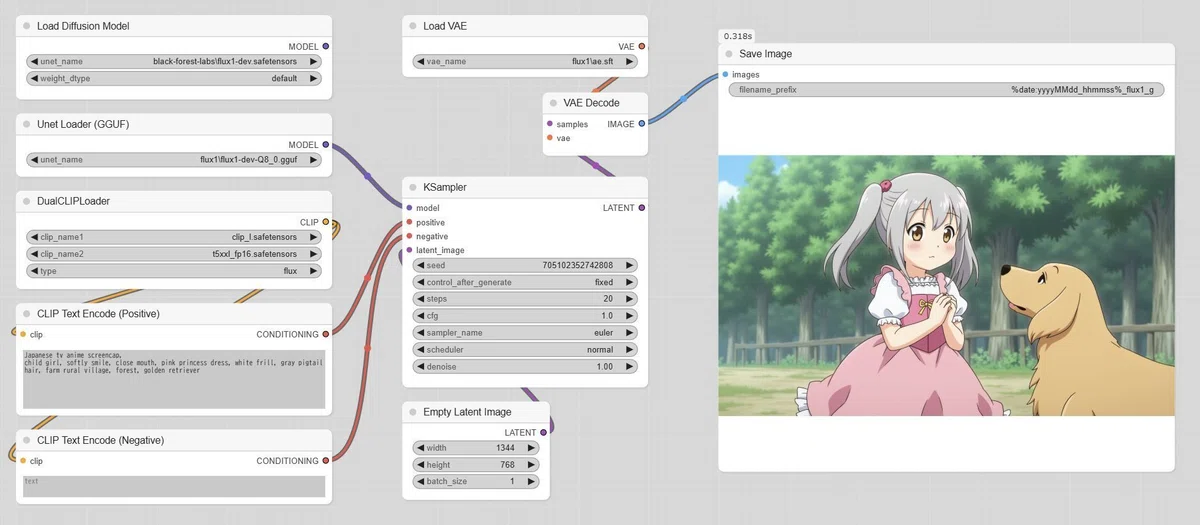Screen dimensions: 1200x525
Task: Click the negative prompt text box
Action: point(175,487)
